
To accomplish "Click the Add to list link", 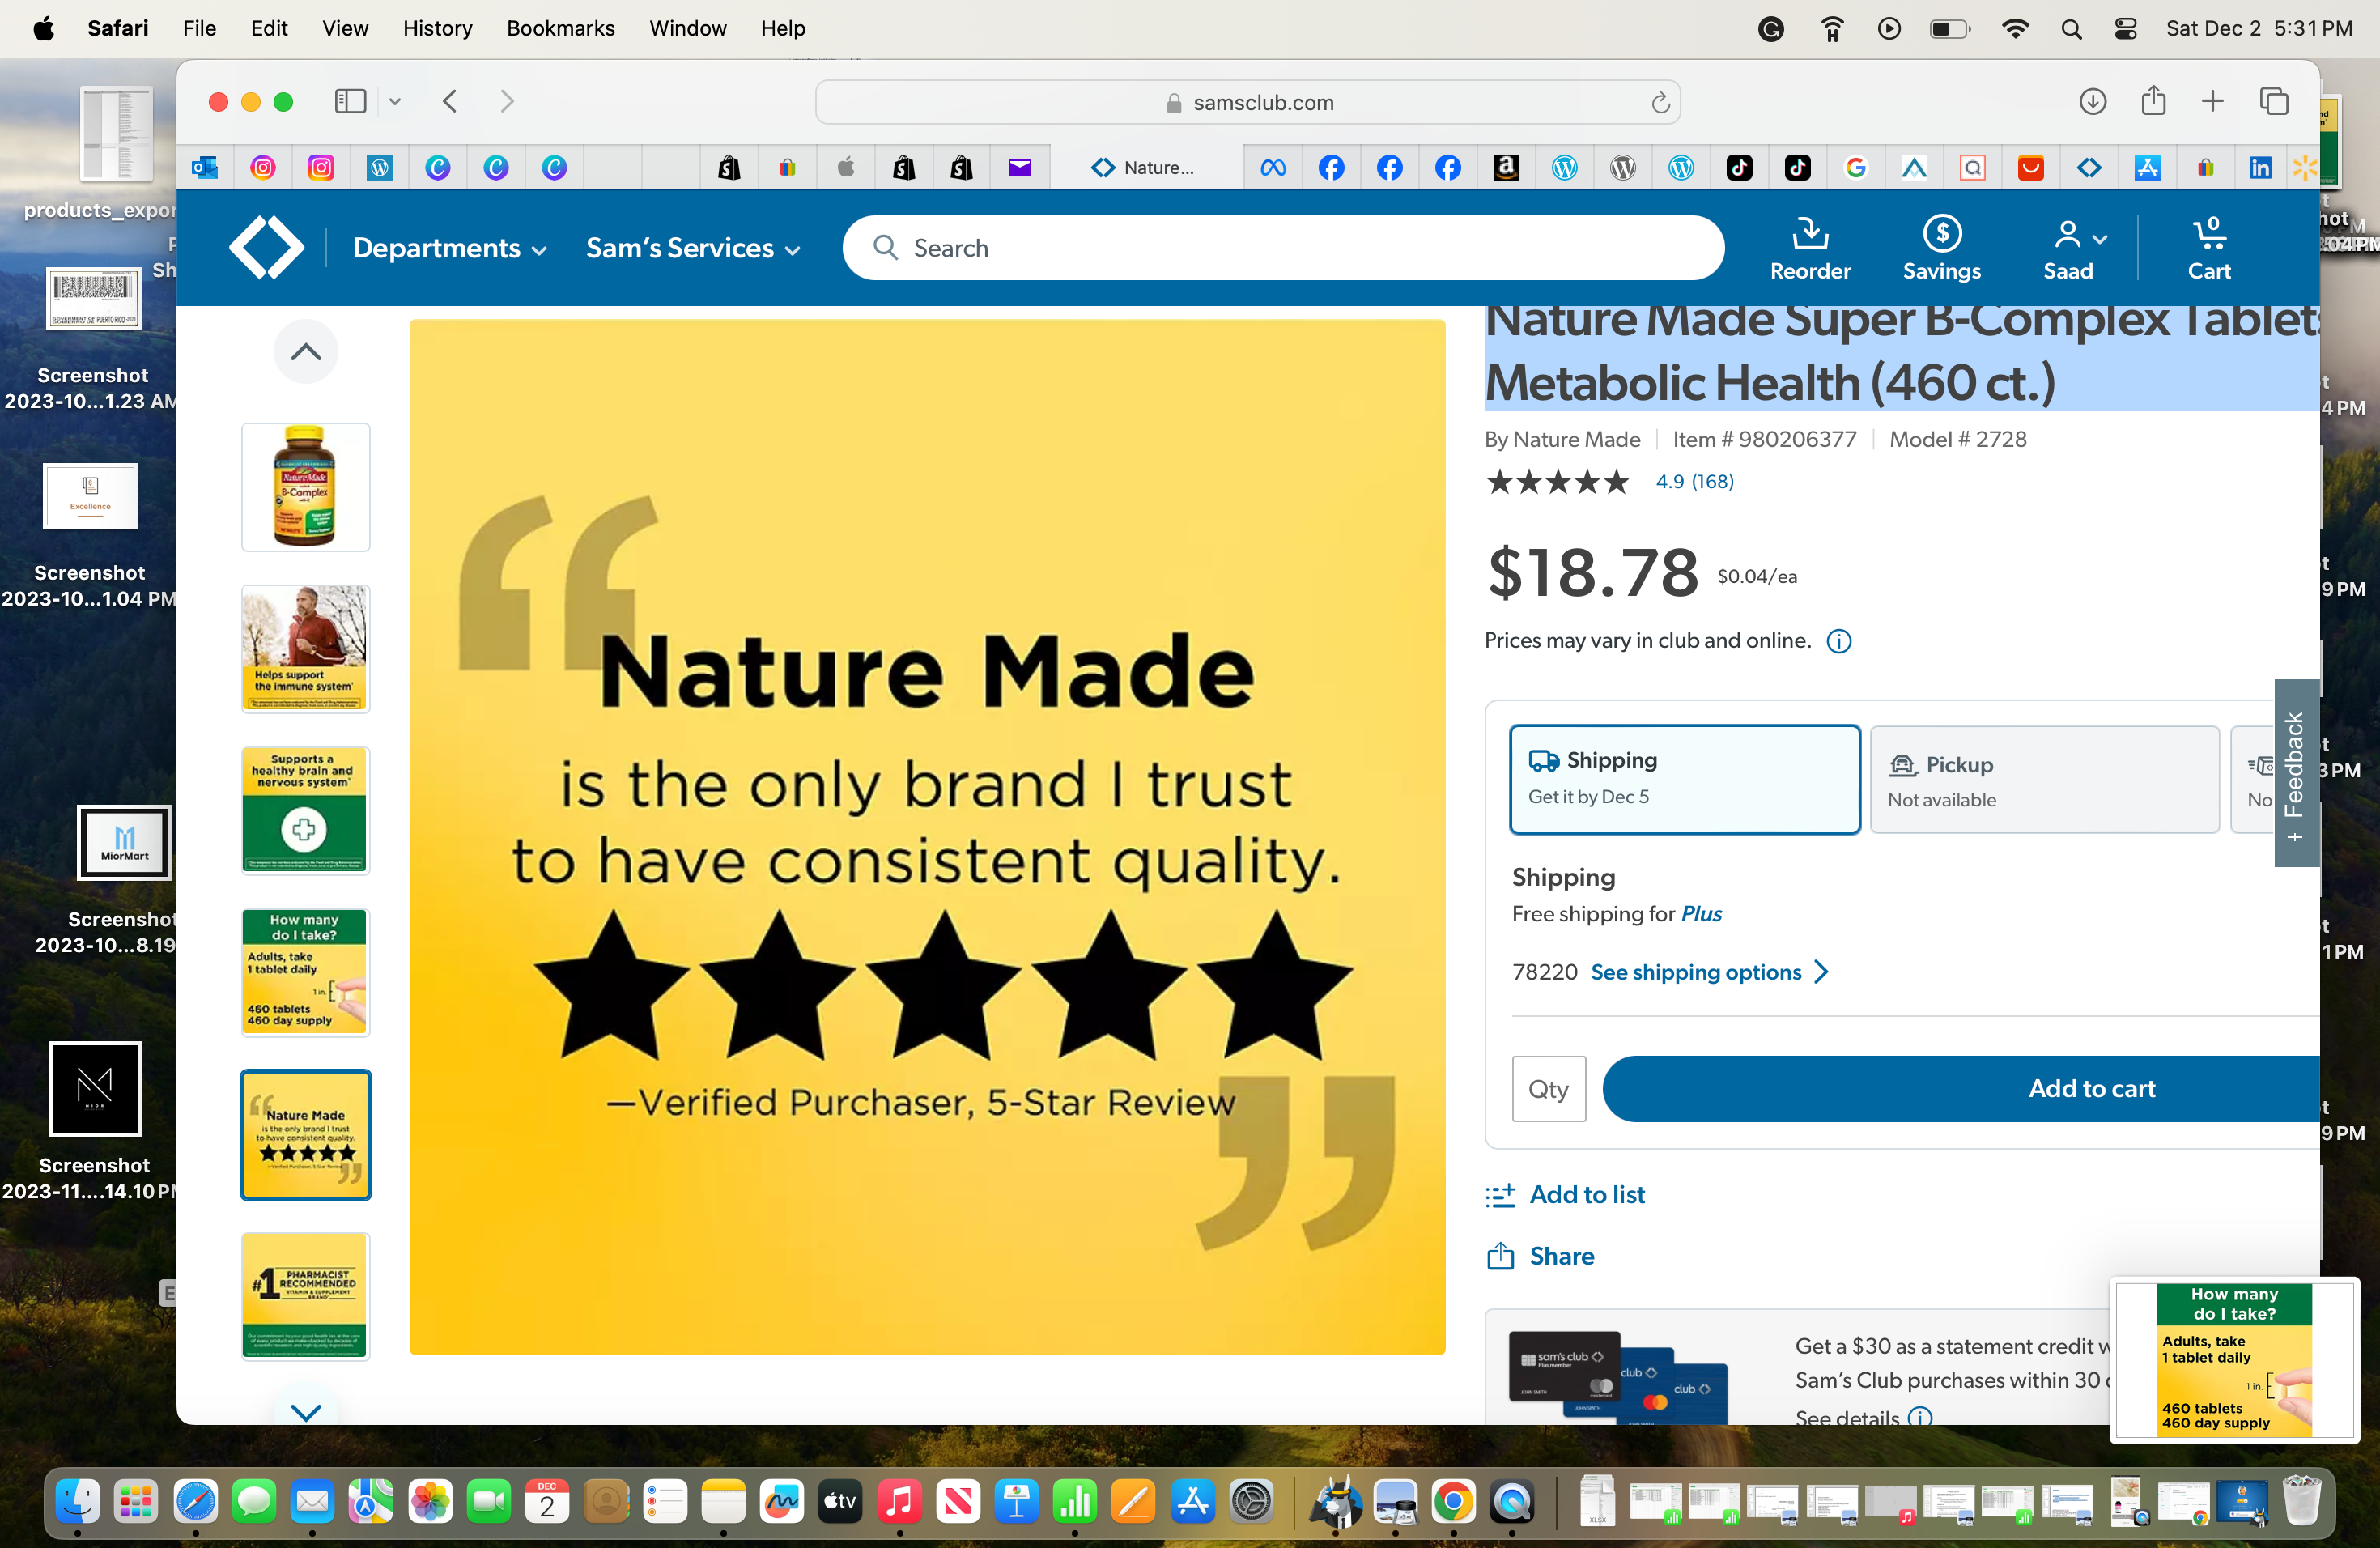I will [x=1587, y=1195].
